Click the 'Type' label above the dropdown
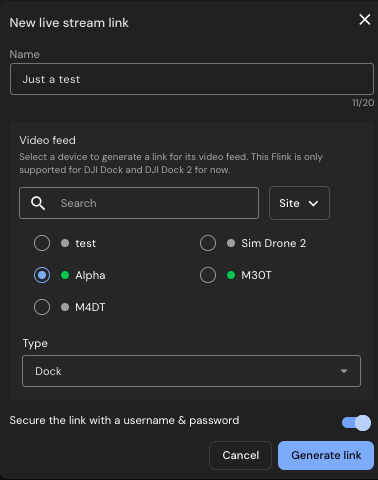Viewport: 378px width, 480px height. 35,344
